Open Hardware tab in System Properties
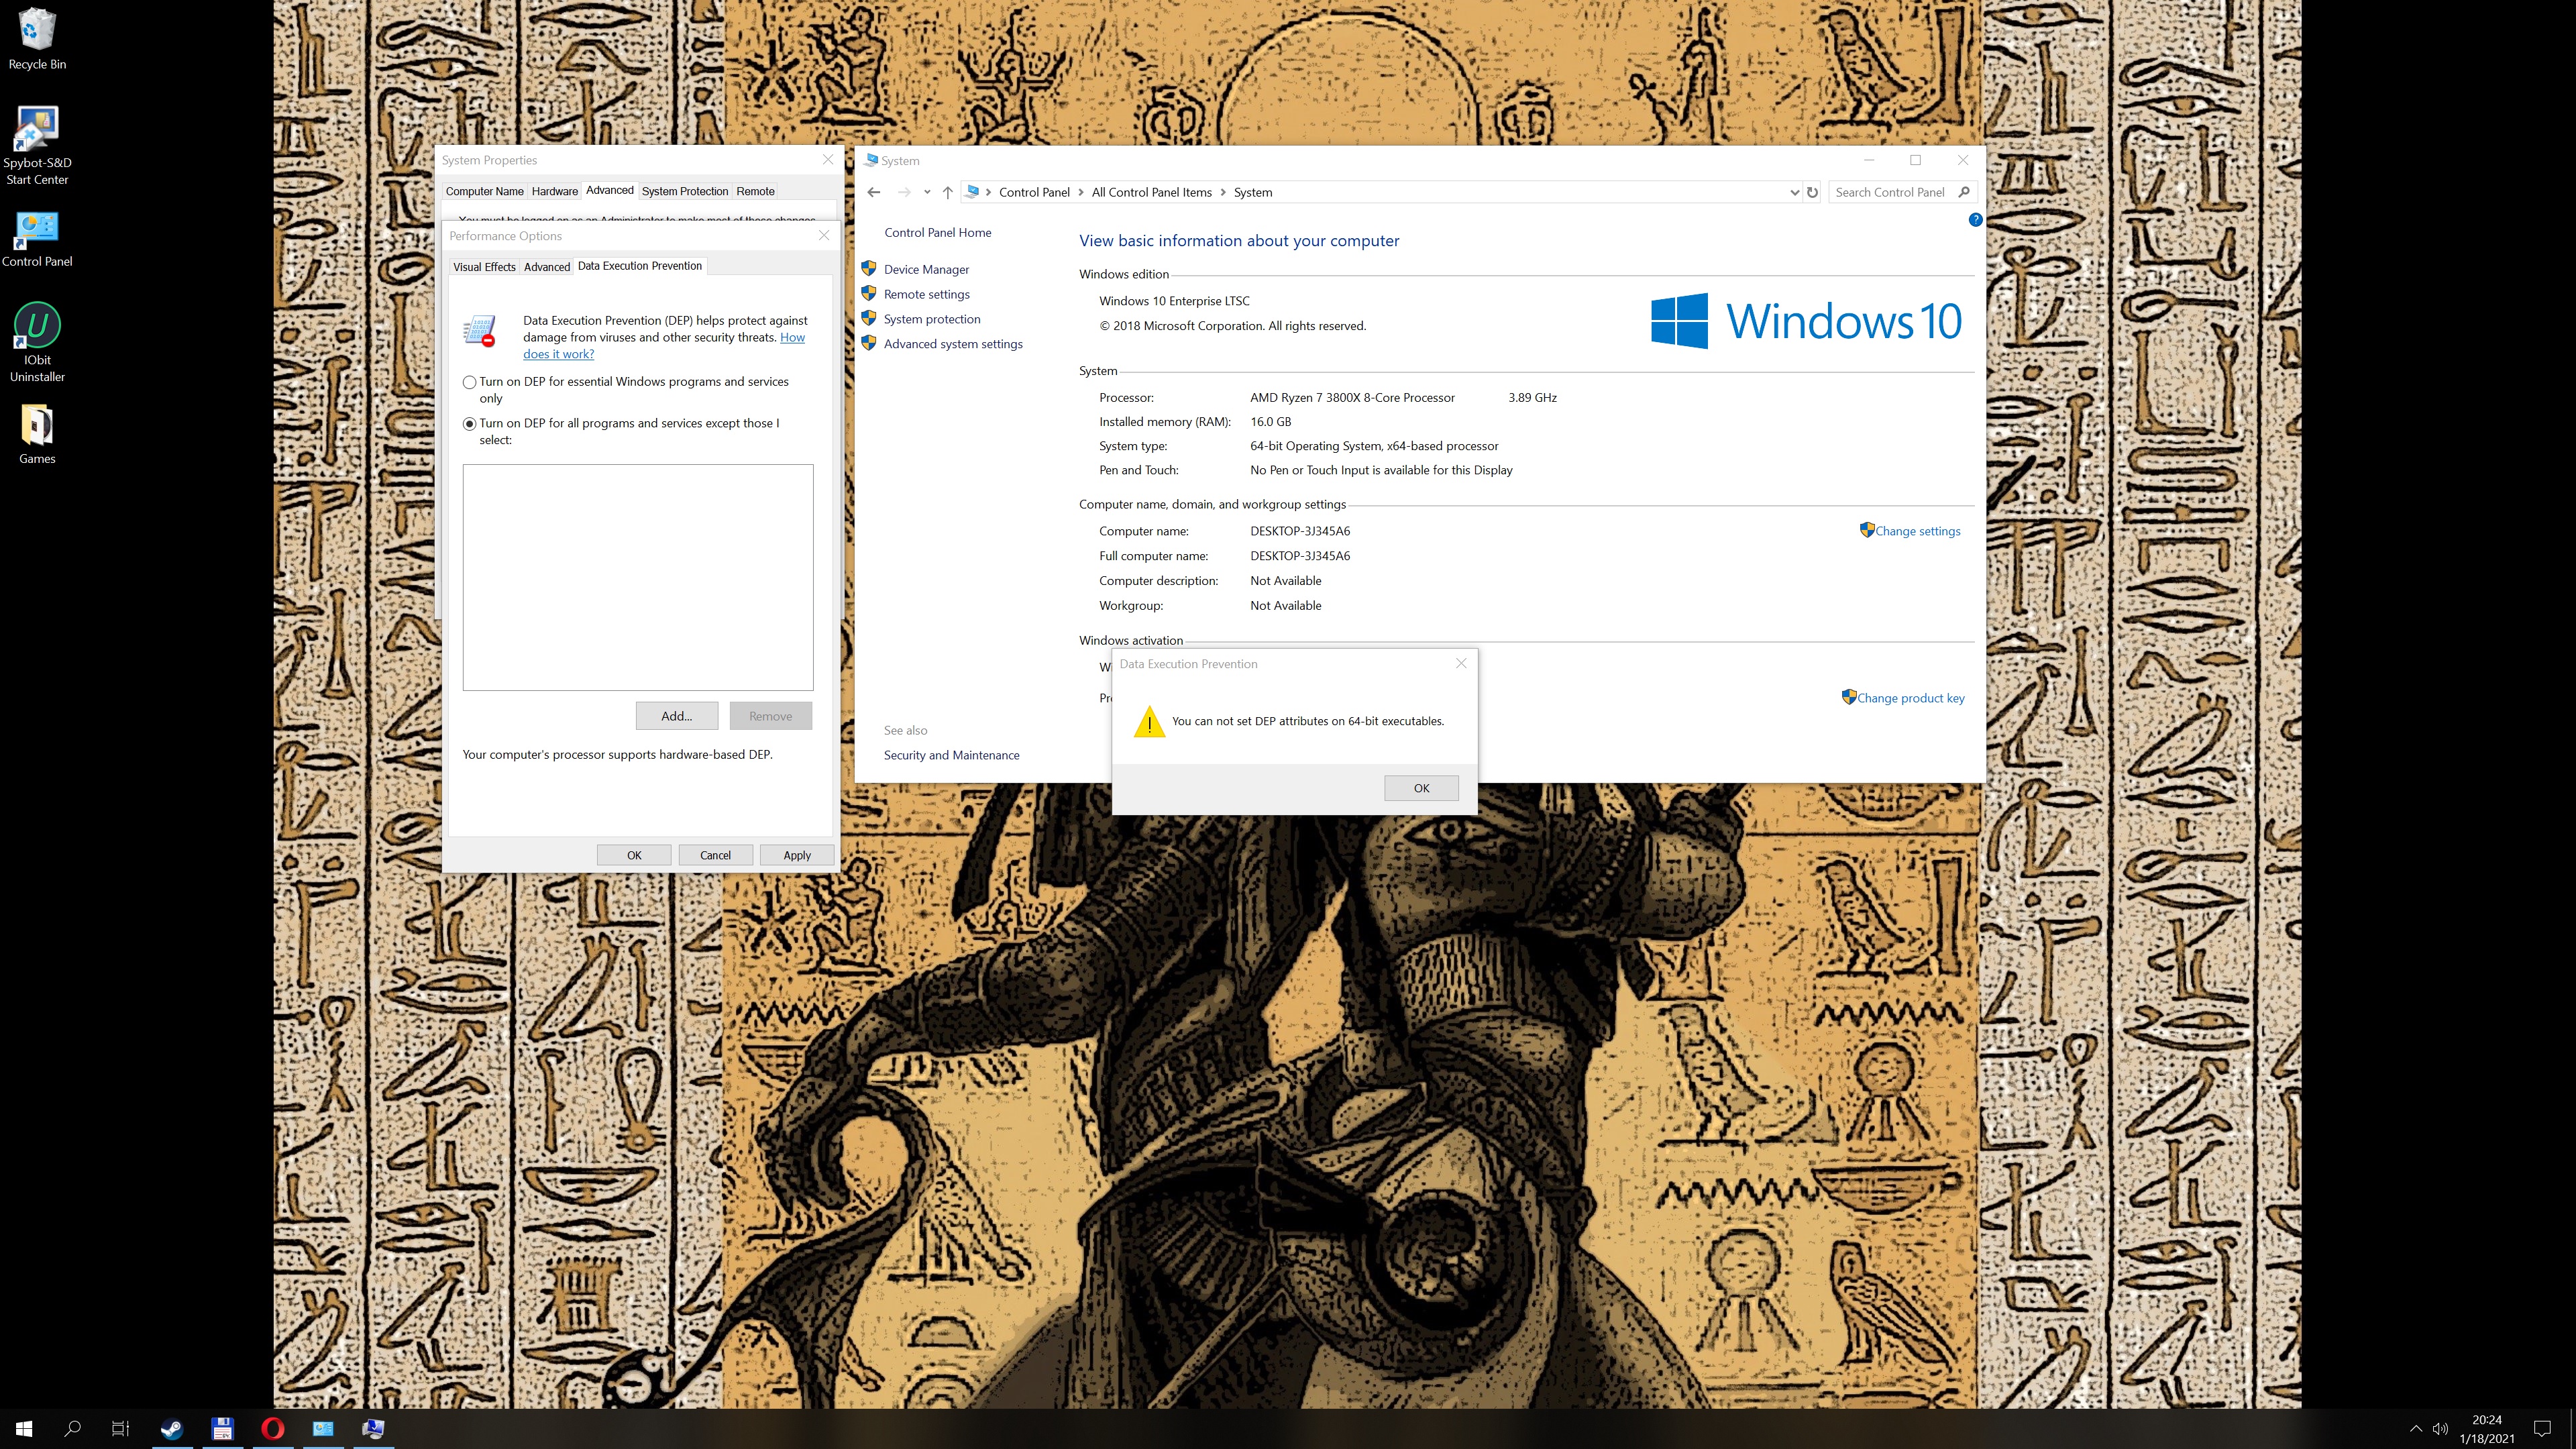The image size is (2576, 1449). (x=554, y=191)
